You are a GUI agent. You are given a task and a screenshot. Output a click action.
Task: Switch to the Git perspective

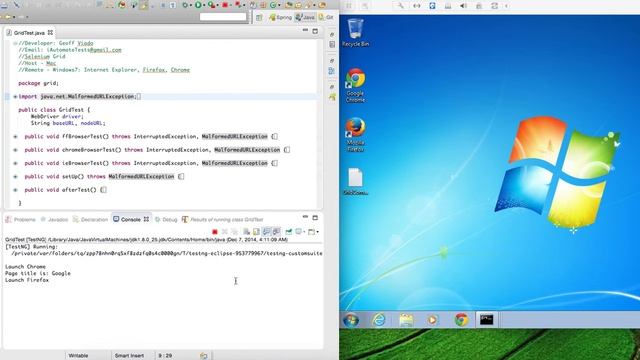[x=326, y=18]
